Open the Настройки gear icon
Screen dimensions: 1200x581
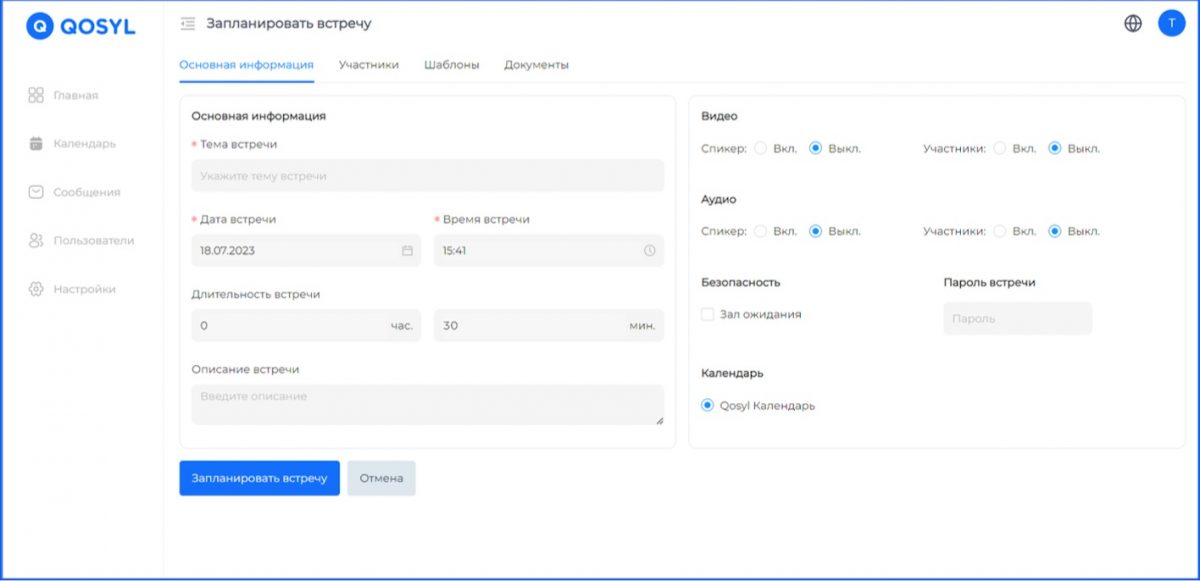tap(36, 289)
